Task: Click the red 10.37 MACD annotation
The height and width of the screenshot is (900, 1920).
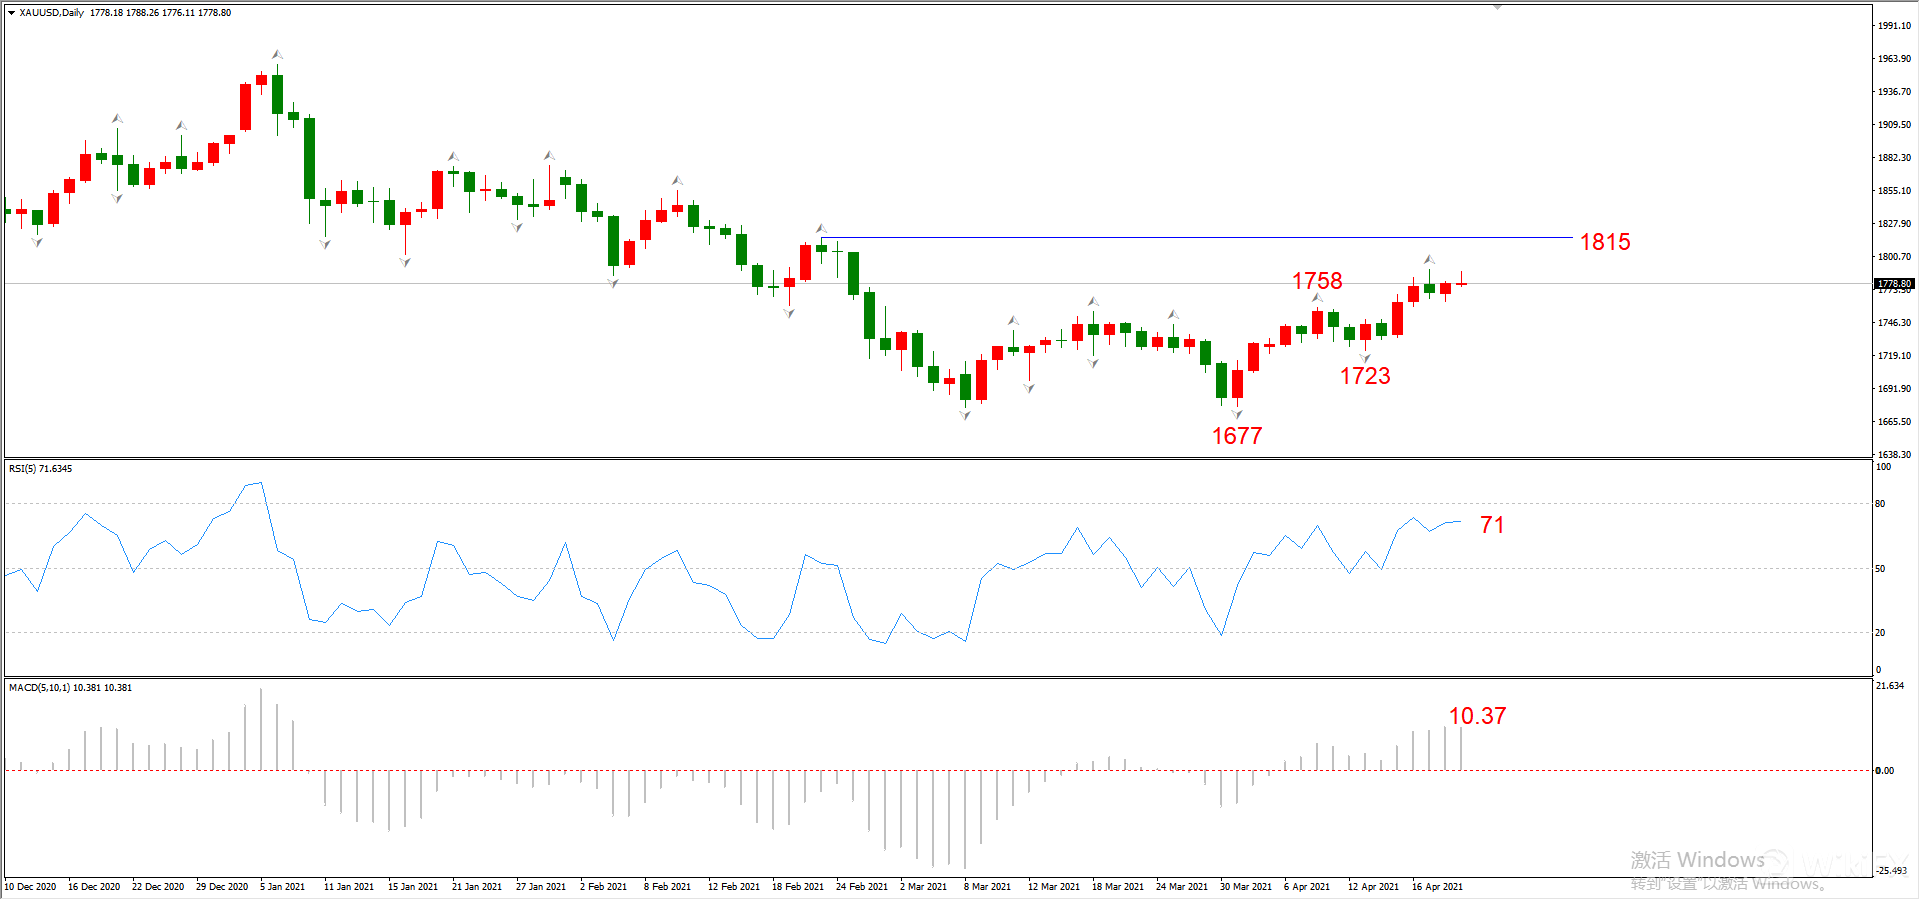Action: (x=1477, y=716)
